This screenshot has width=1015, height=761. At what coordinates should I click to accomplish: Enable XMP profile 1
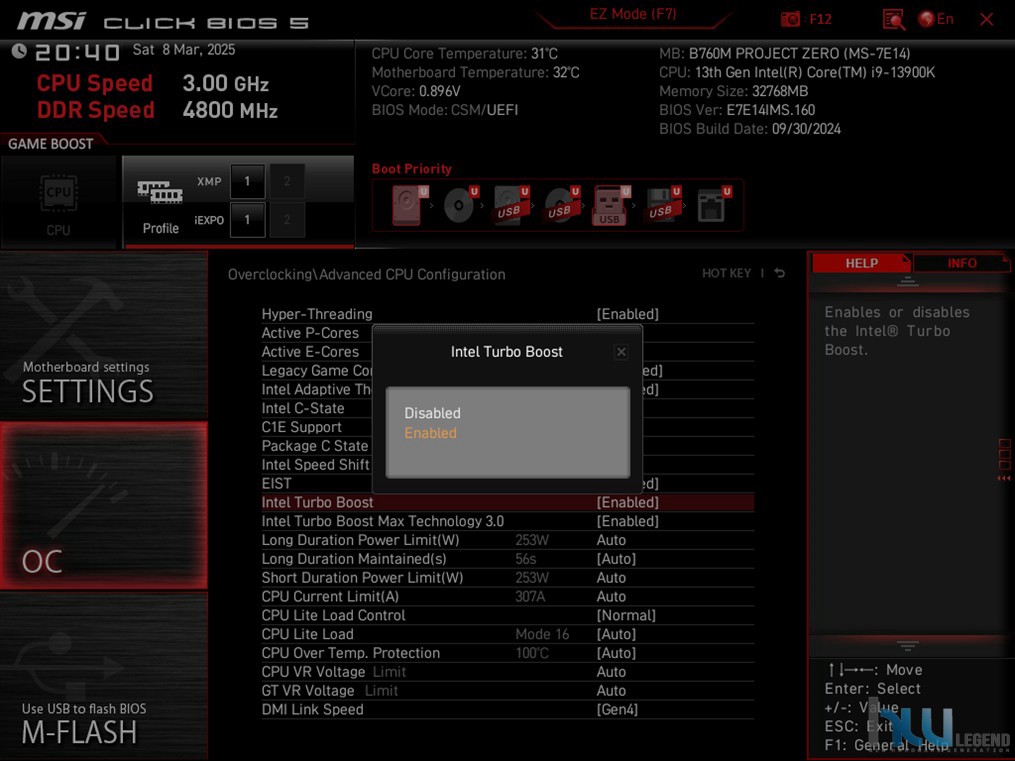pyautogui.click(x=247, y=181)
